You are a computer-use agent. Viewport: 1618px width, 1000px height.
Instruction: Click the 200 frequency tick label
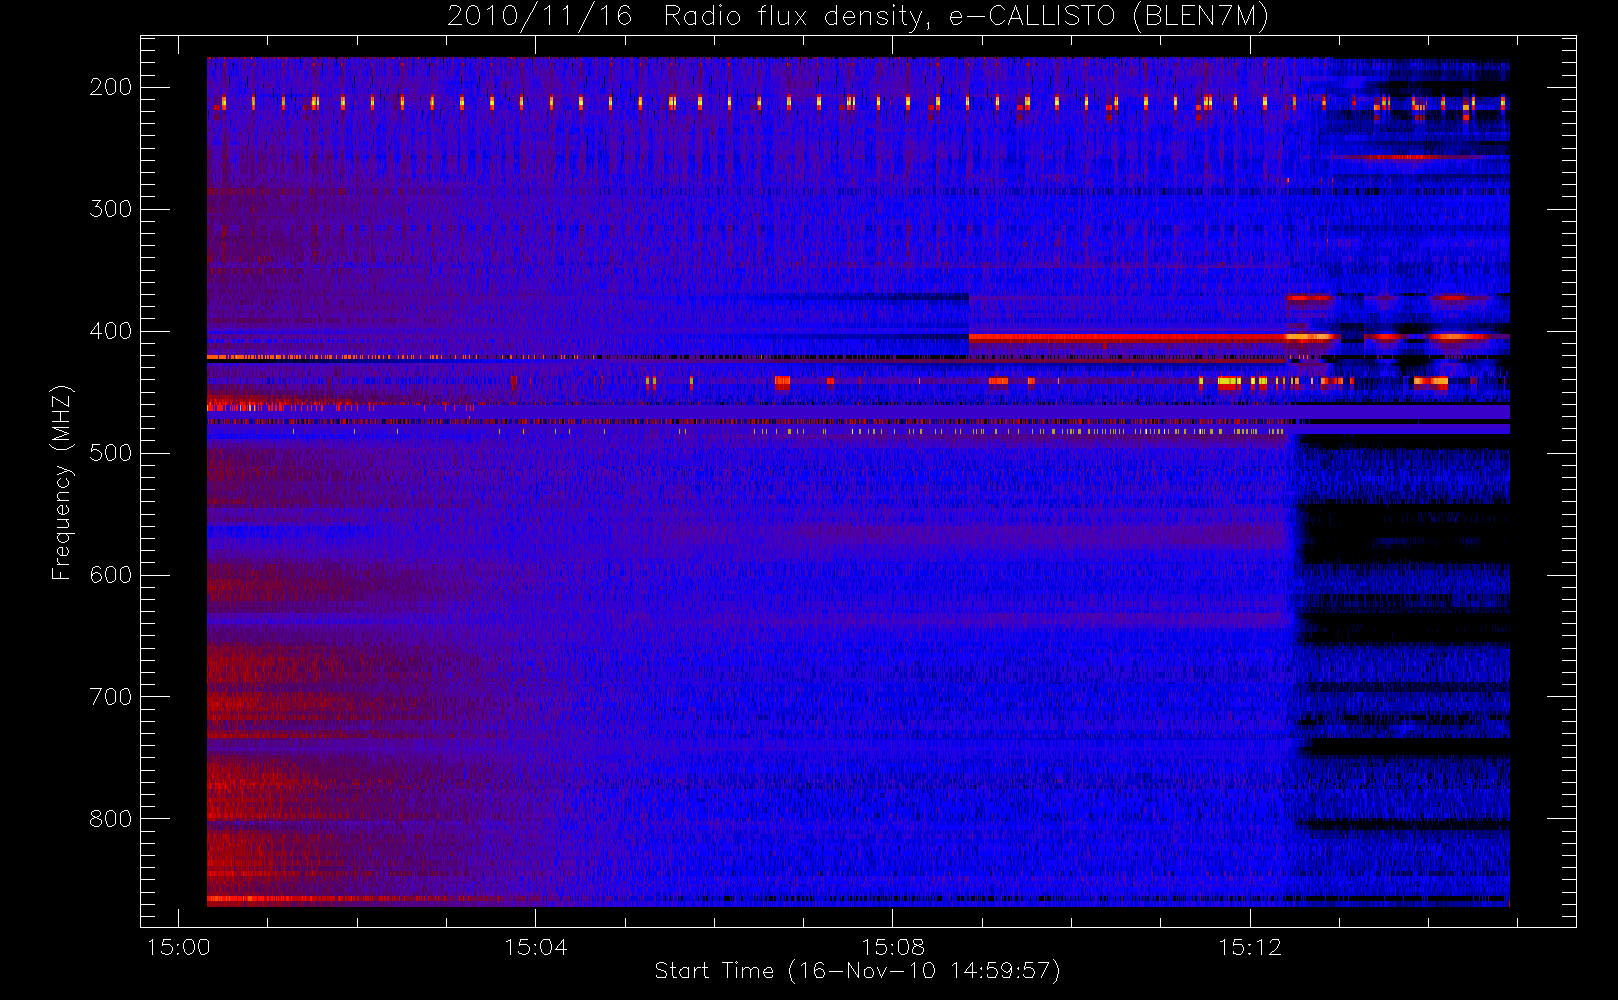tap(111, 87)
